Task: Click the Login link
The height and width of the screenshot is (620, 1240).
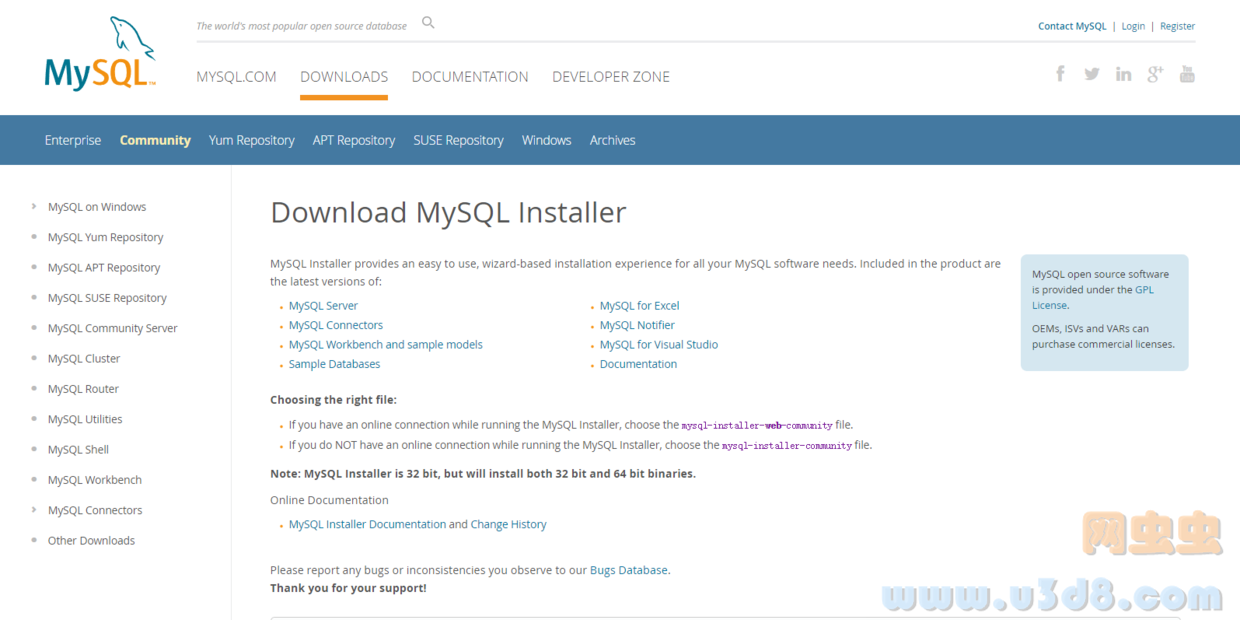Action: pos(1133,26)
